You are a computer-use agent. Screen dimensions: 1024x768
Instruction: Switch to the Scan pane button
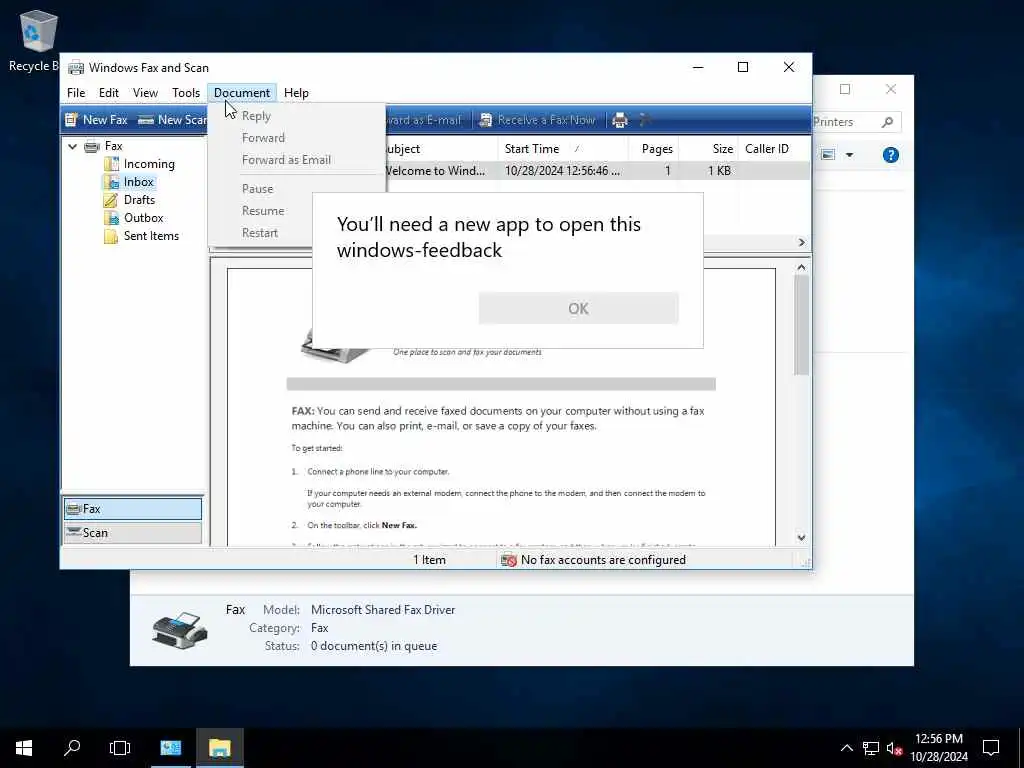[x=133, y=533]
